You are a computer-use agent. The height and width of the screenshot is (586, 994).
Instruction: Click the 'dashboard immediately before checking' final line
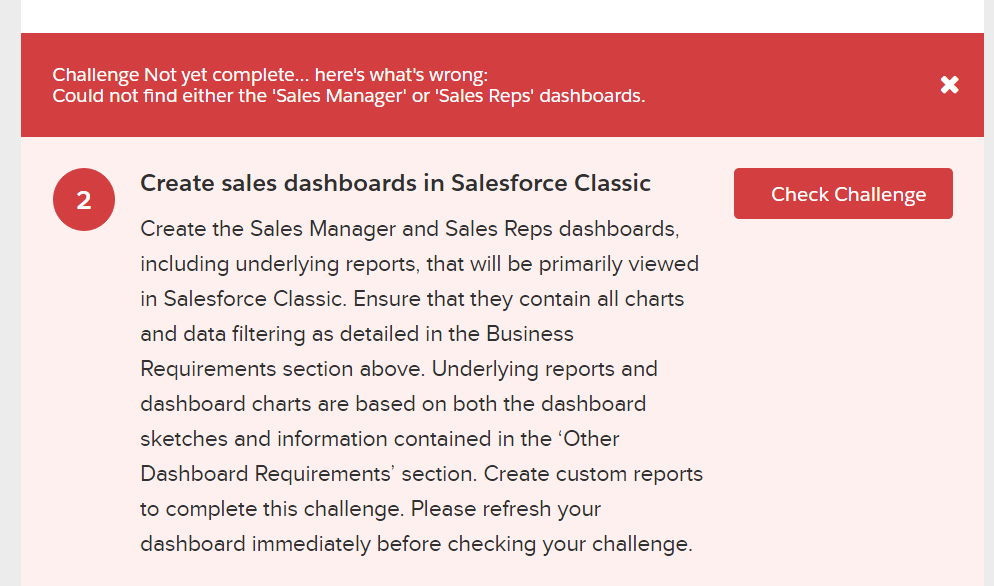415,544
